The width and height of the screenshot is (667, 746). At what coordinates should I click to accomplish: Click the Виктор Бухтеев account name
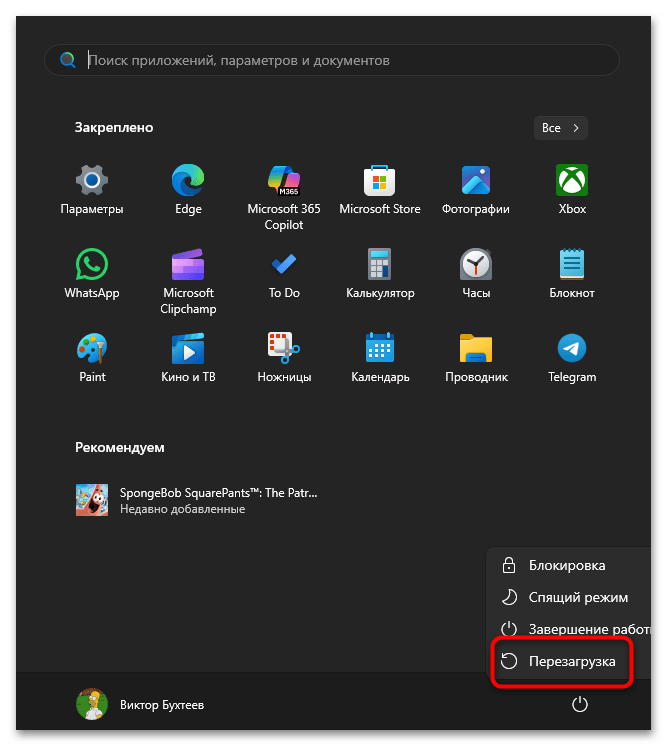(162, 705)
